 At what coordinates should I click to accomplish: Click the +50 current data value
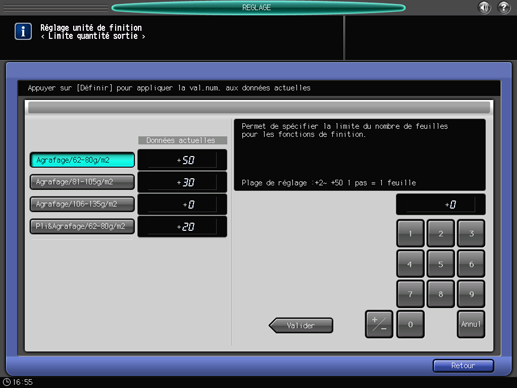[x=182, y=160]
